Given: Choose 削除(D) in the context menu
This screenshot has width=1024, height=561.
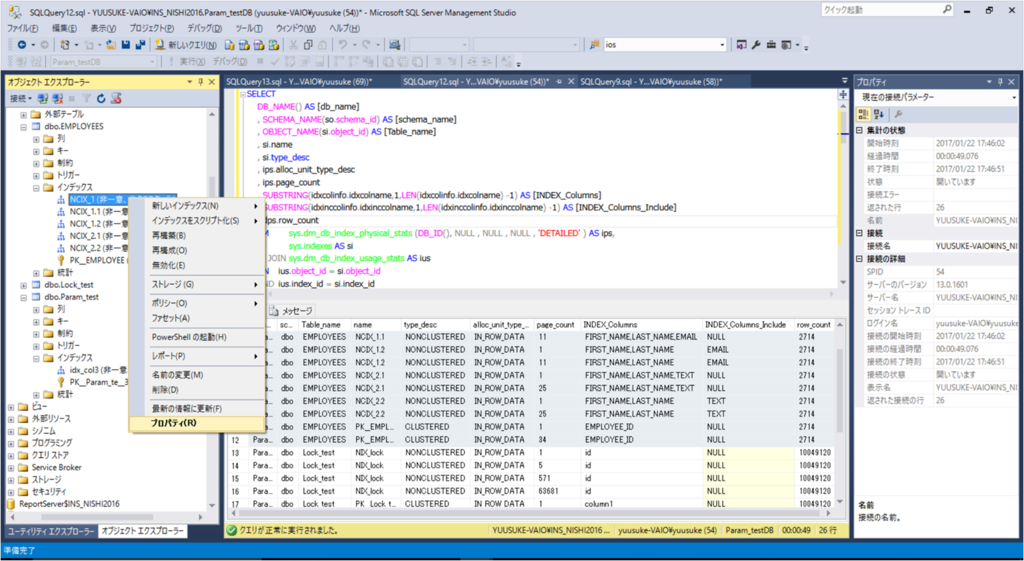Looking at the screenshot, I should click(197, 390).
